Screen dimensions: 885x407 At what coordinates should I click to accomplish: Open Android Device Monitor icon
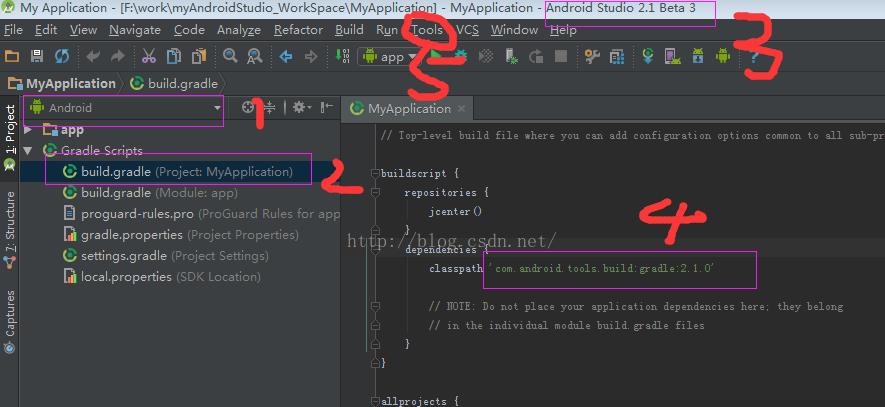[722, 56]
